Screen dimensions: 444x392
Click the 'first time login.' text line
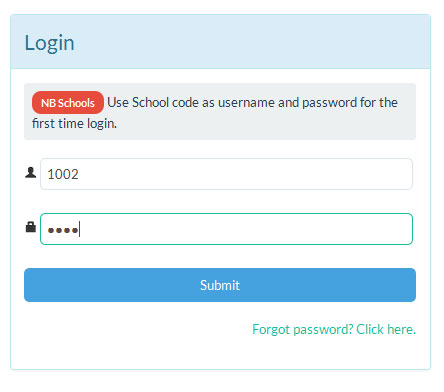coord(74,124)
